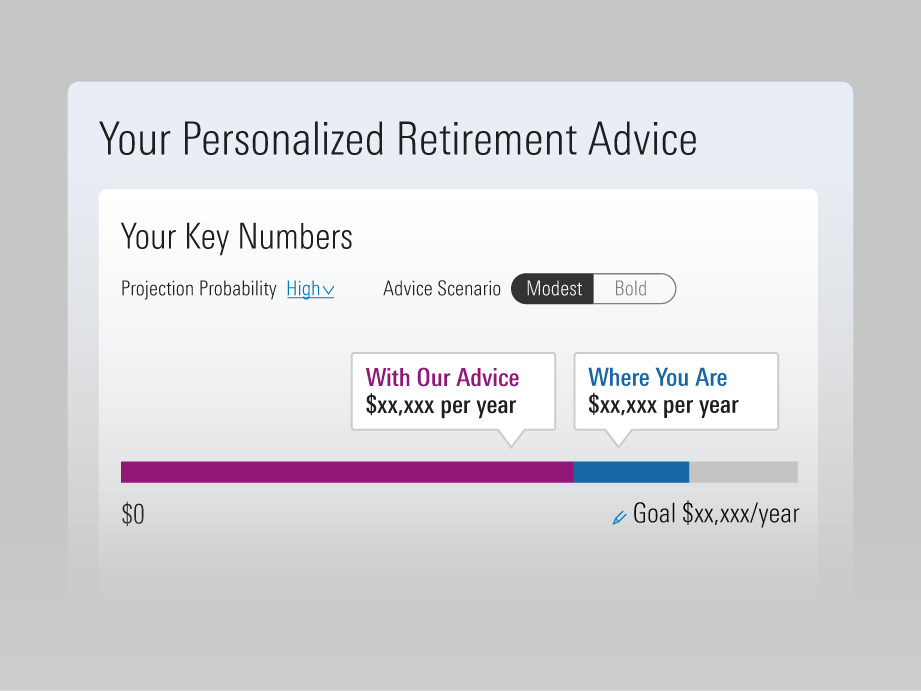Click the With Our Advice callout heading
Image resolution: width=921 pixels, height=691 pixels.
[x=442, y=378]
